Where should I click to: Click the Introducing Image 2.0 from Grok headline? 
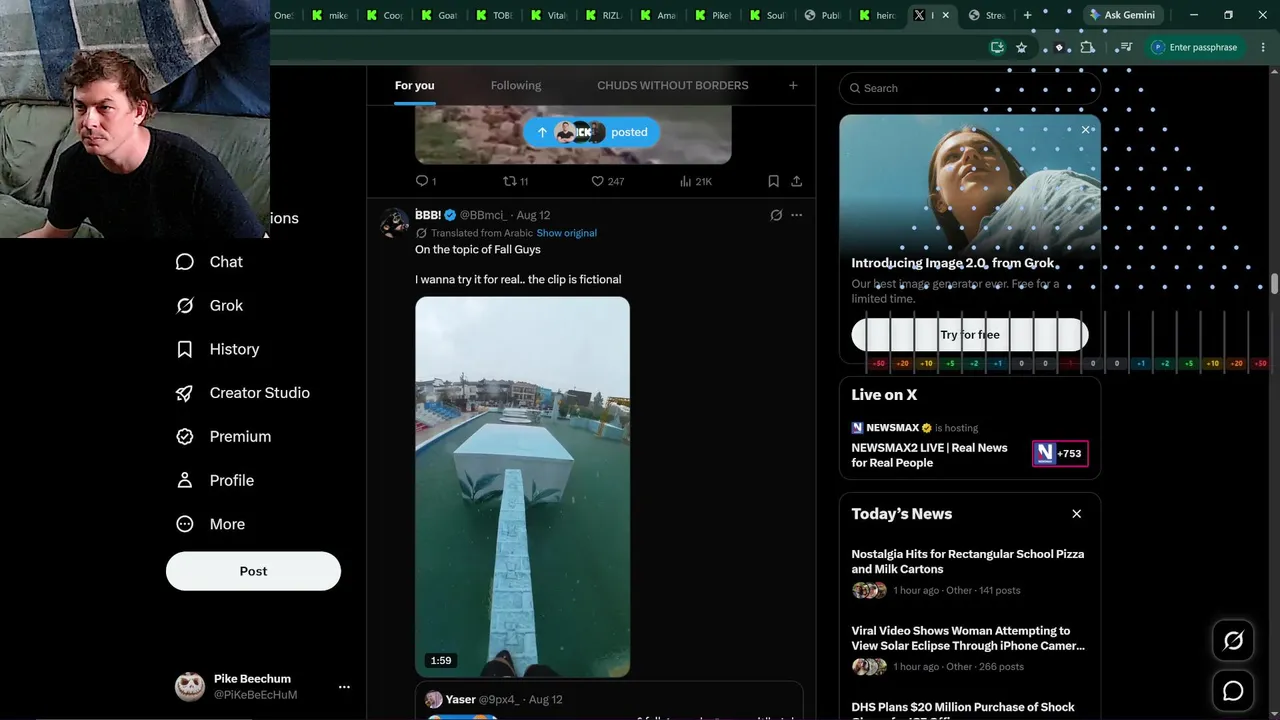[x=953, y=263]
